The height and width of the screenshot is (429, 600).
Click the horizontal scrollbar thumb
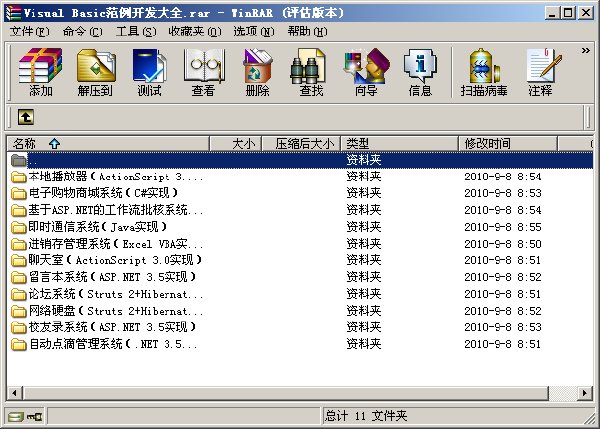(x=286, y=393)
